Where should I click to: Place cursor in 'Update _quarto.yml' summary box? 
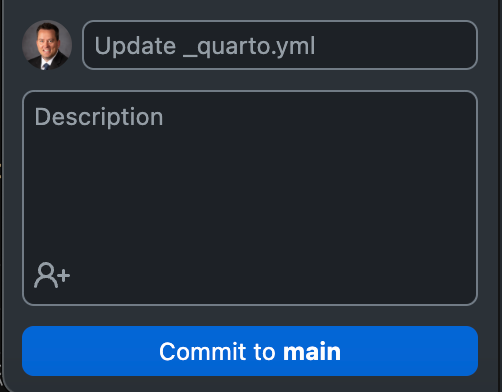click(x=280, y=45)
